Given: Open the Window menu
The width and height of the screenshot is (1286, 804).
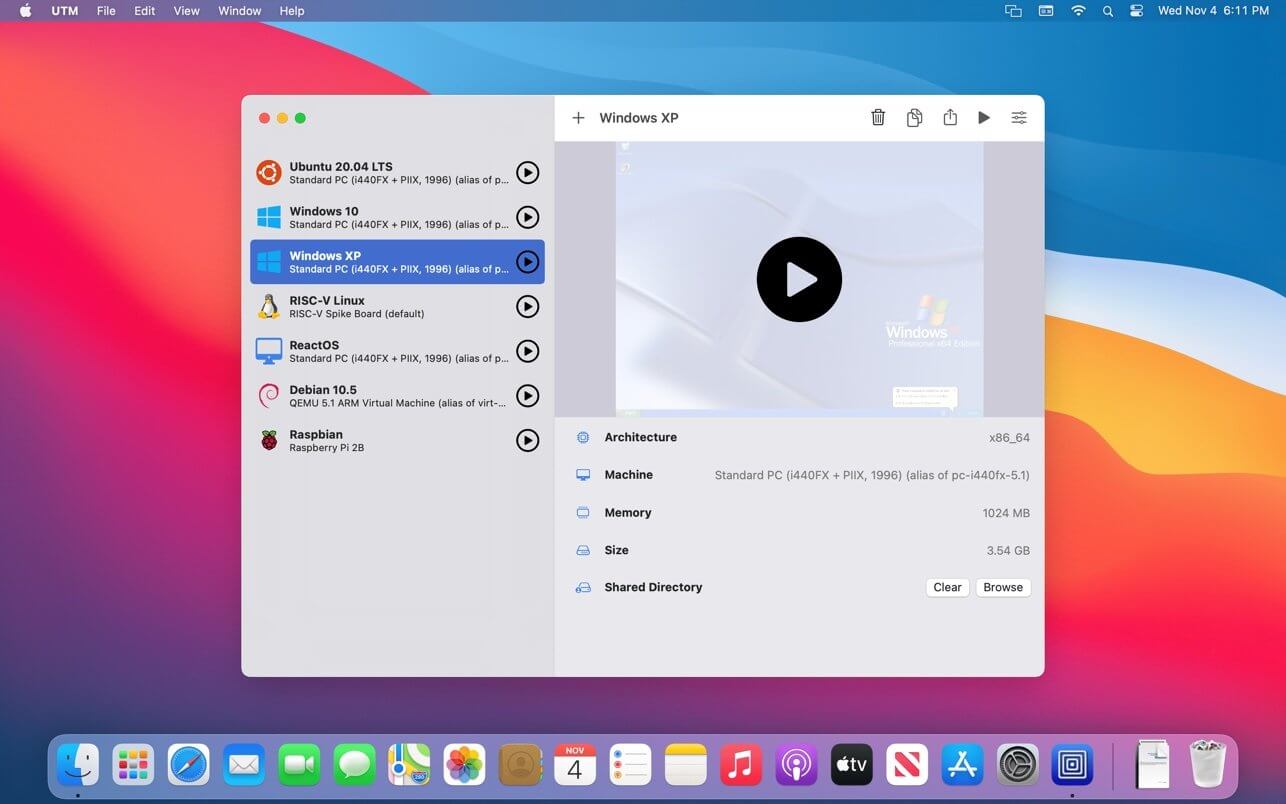Looking at the screenshot, I should pyautogui.click(x=240, y=11).
